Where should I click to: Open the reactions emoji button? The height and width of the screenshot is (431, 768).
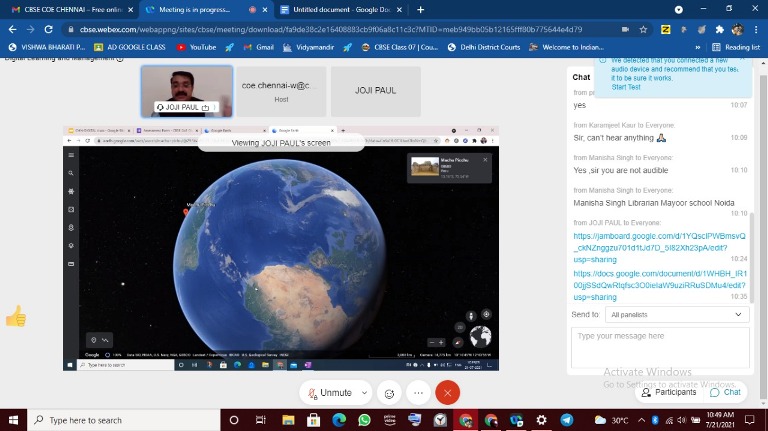tap(390, 393)
